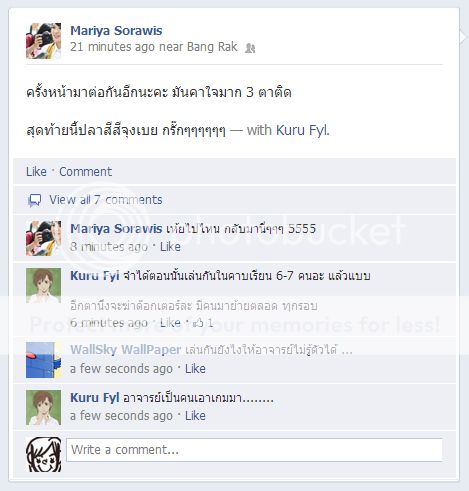This screenshot has width=469, height=491.
Task: Like the post by Mariya Sorawis
Action: pos(36,172)
